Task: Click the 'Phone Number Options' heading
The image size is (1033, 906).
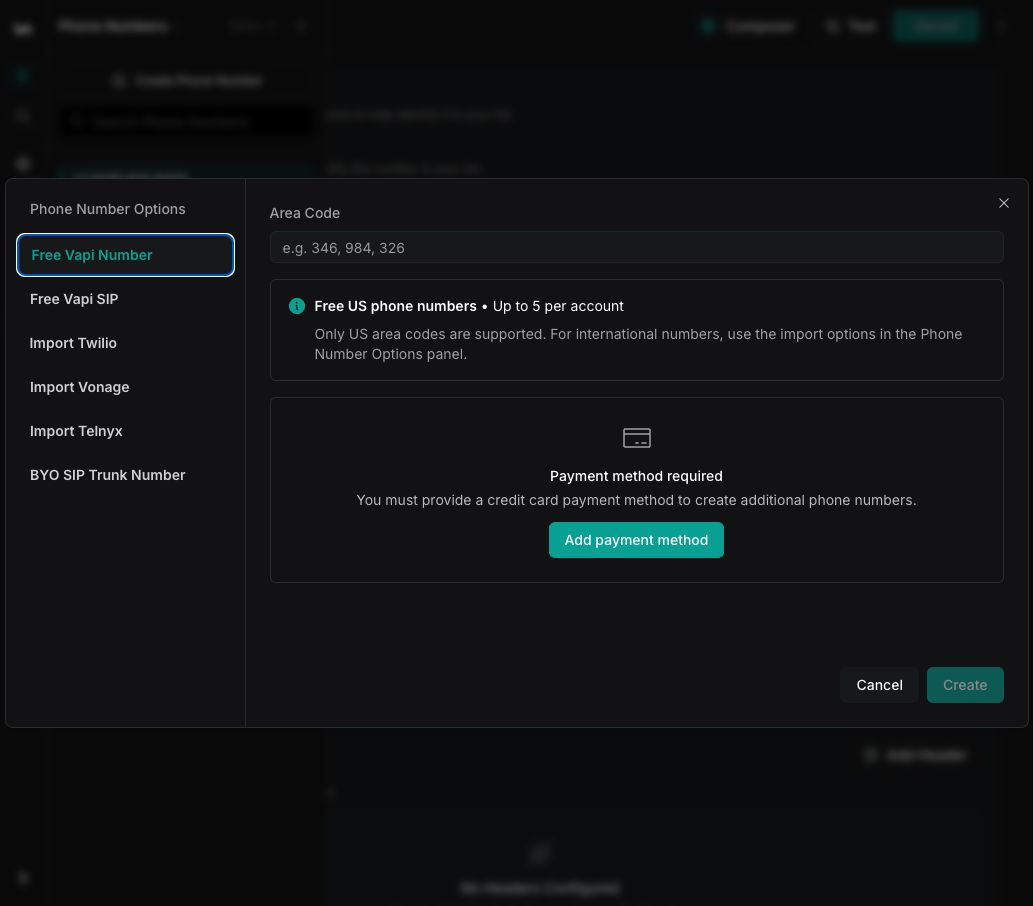Action: [107, 209]
